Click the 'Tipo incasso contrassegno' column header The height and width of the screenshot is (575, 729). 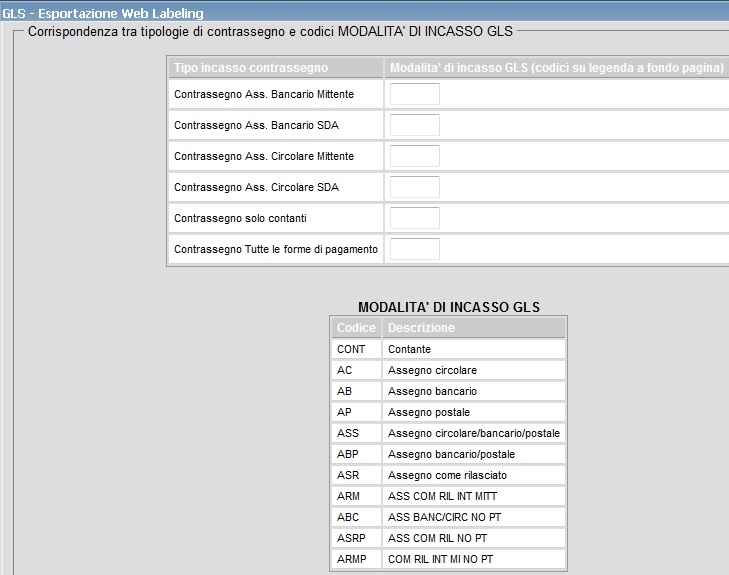pyautogui.click(x=276, y=68)
